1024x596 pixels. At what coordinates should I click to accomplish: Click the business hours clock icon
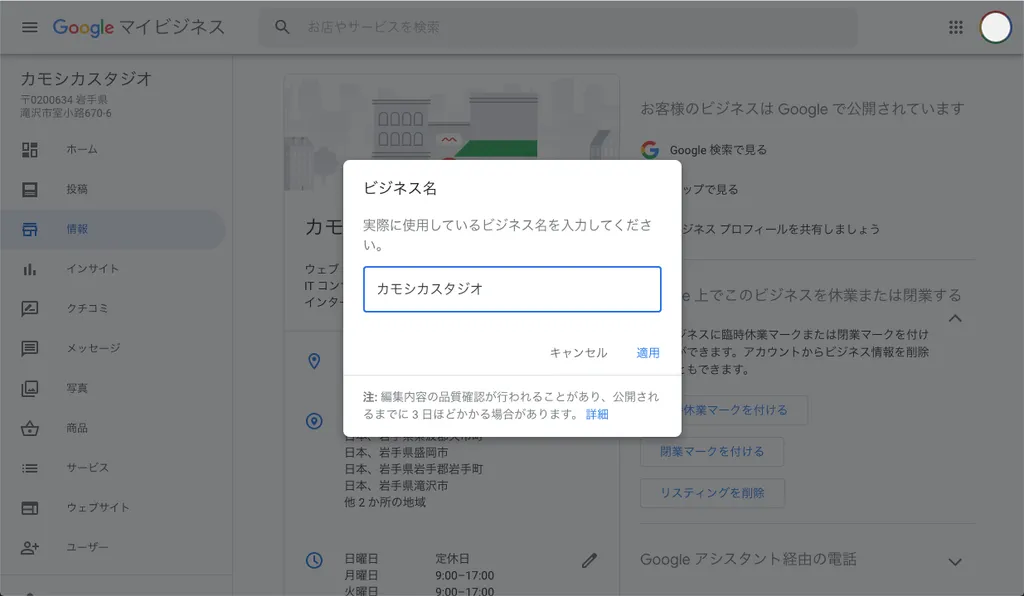314,560
